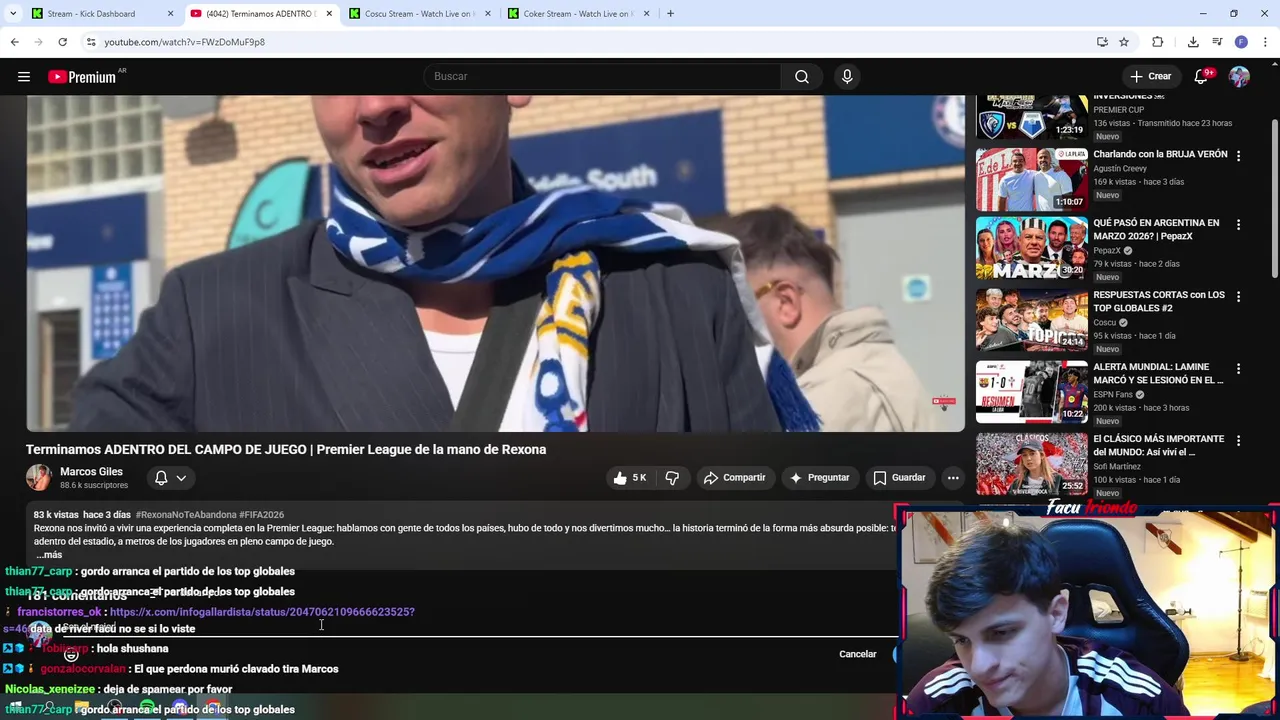Click Compartir to share video
Viewport: 1280px width, 720px height.
[x=734, y=478]
